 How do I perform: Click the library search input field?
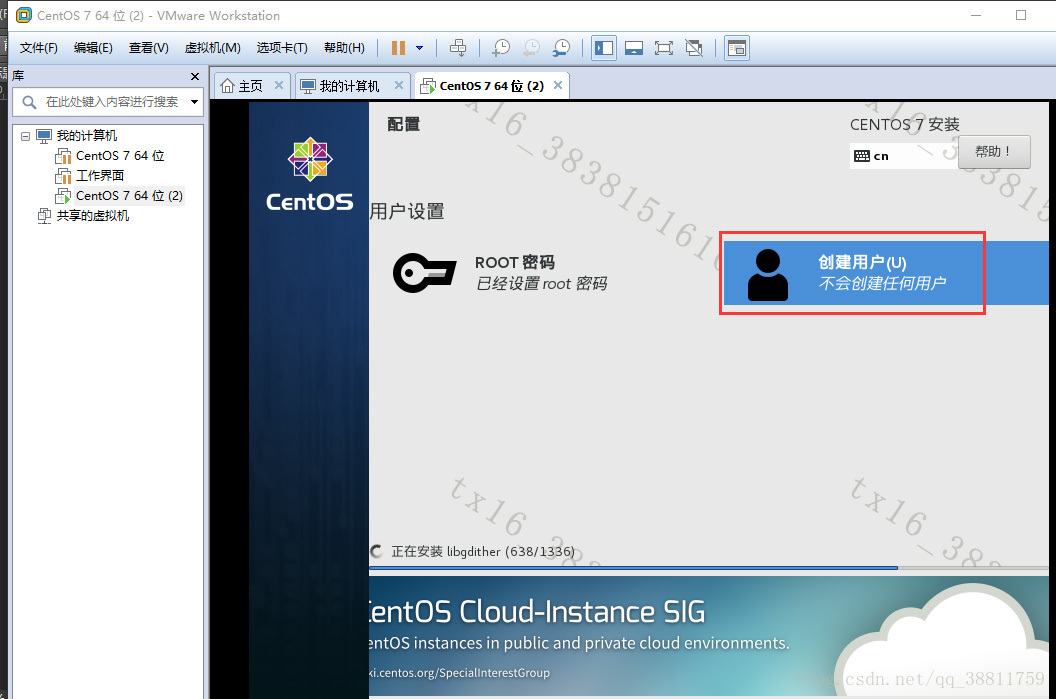pyautogui.click(x=108, y=102)
